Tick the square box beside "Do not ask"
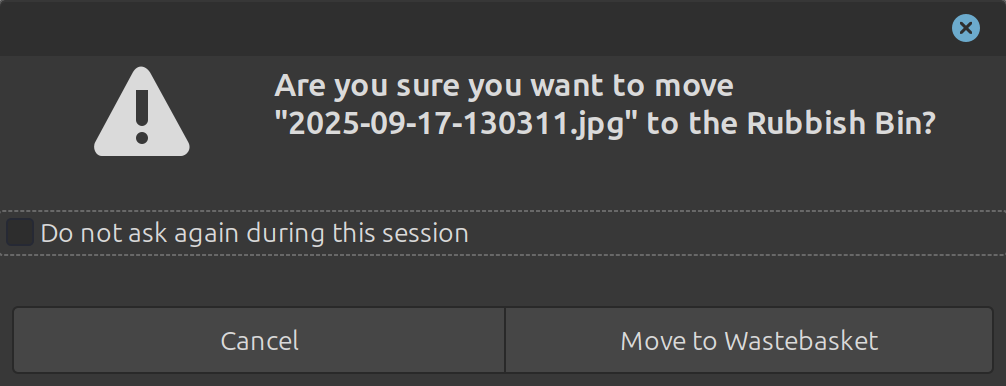Viewport: 1006px width, 386px height. 20,232
